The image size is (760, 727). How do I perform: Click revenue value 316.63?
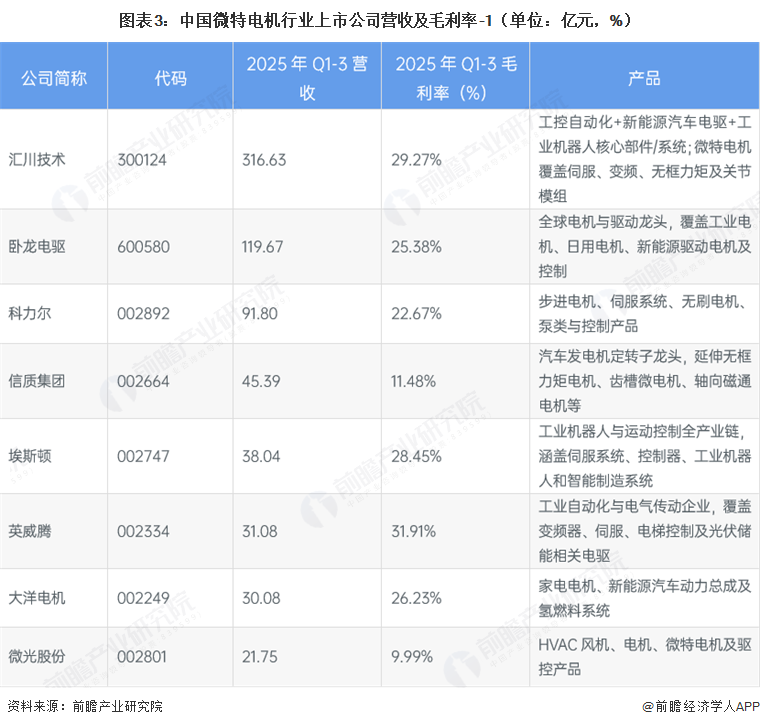click(x=264, y=159)
